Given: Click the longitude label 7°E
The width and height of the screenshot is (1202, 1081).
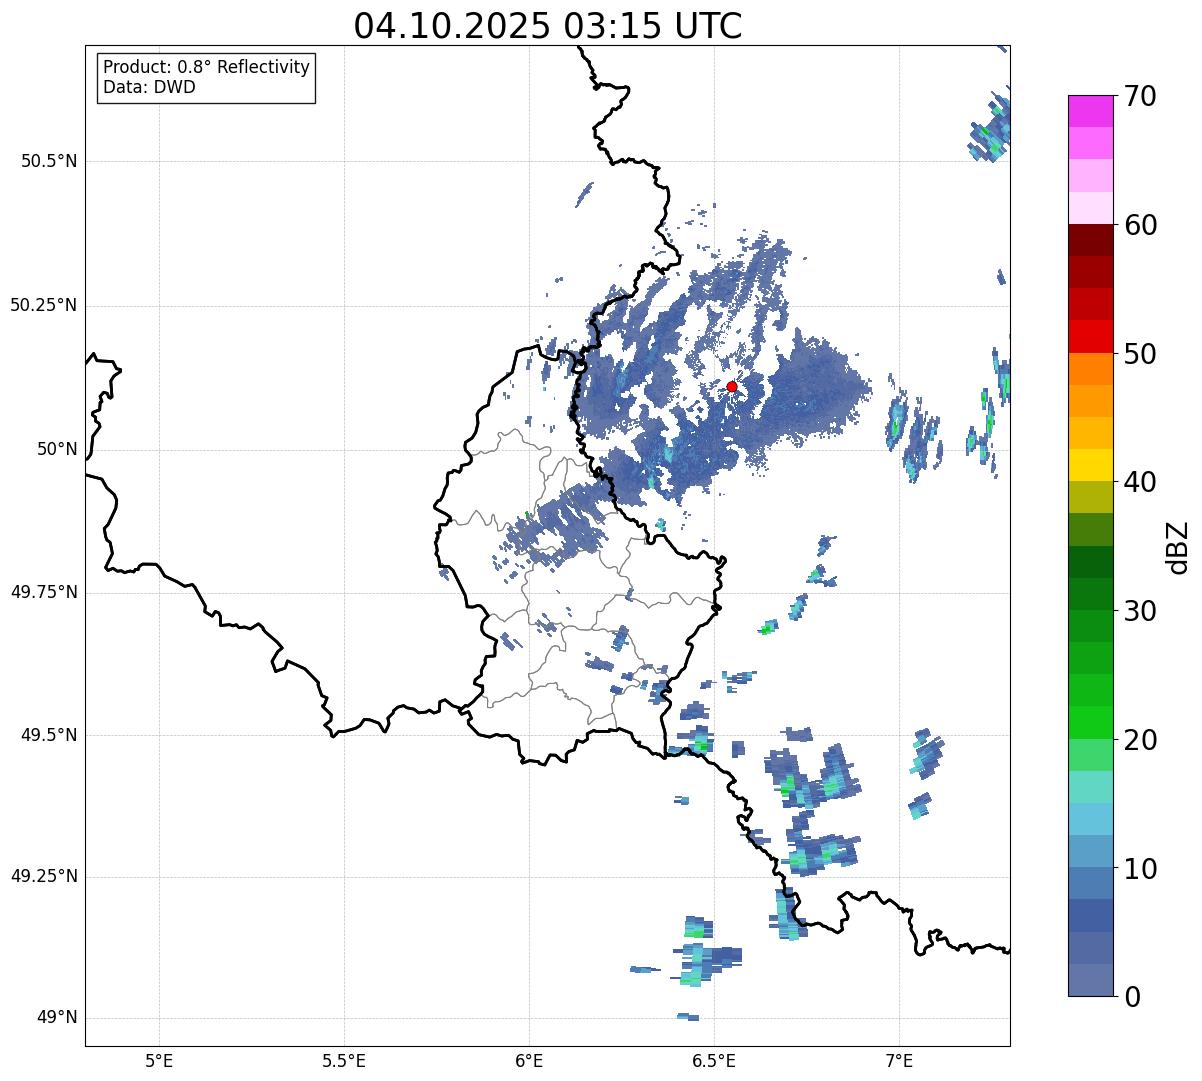Looking at the screenshot, I should (899, 1060).
